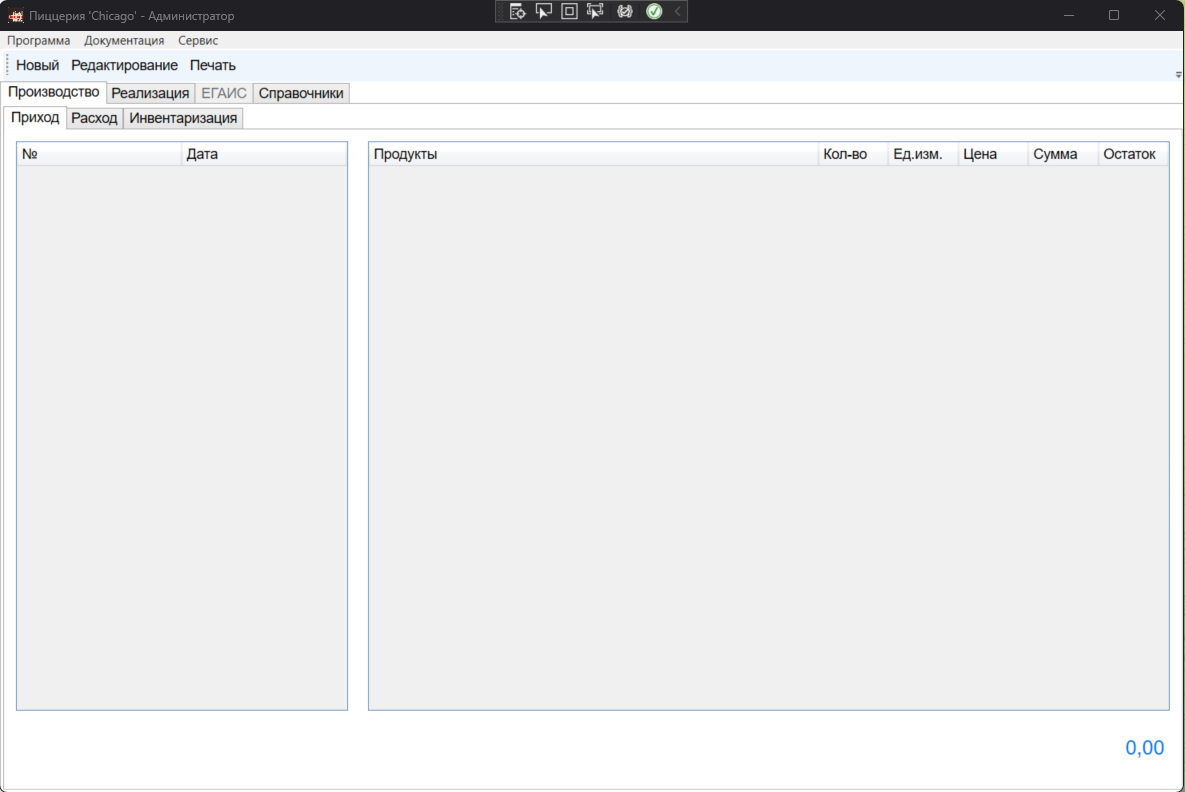Viewport: 1185px width, 792px height.
Task: Click the Новый toolbar button
Action: (37, 66)
